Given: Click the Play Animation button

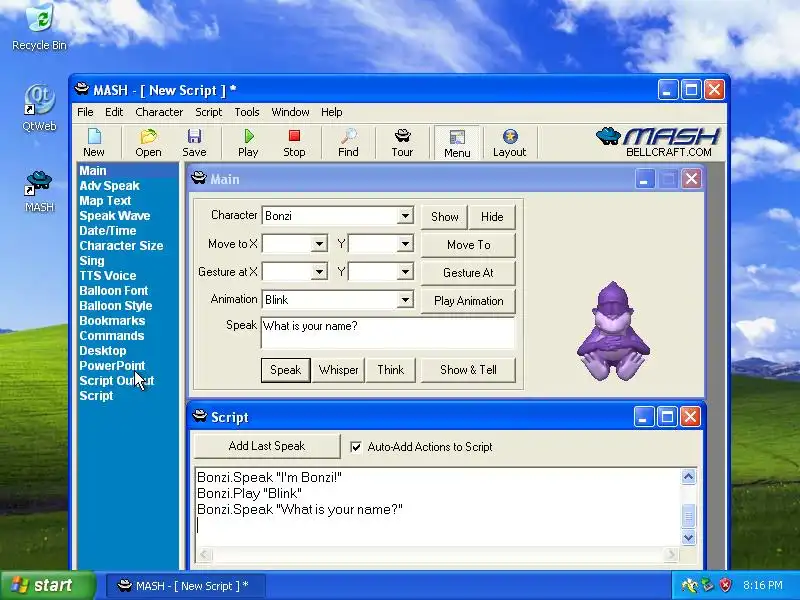Looking at the screenshot, I should coord(468,301).
